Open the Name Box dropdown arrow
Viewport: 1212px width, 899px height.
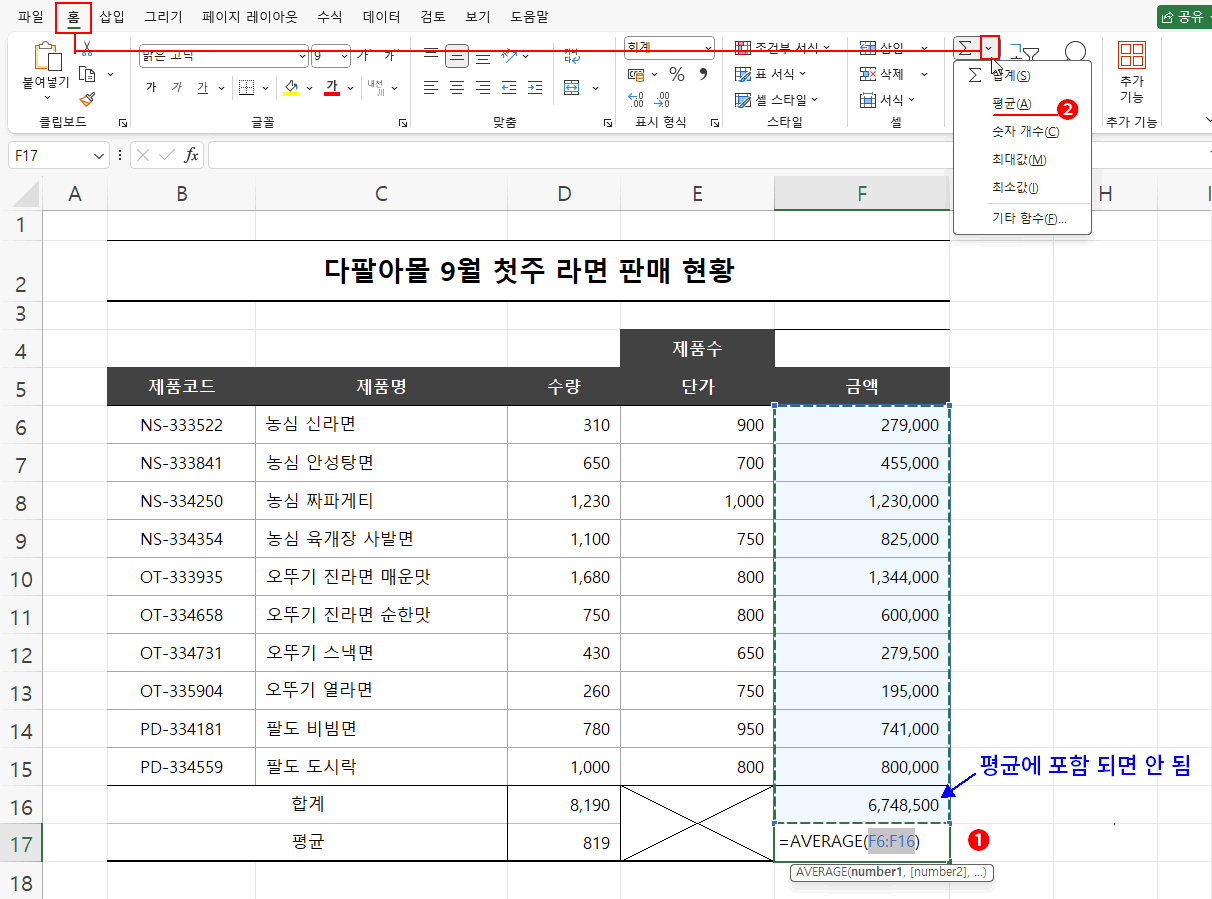point(98,155)
